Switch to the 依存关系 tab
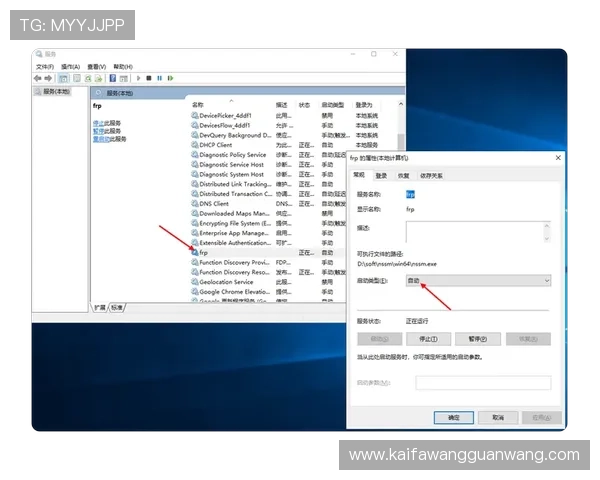Screen dimensions: 600x480 pos(431,175)
